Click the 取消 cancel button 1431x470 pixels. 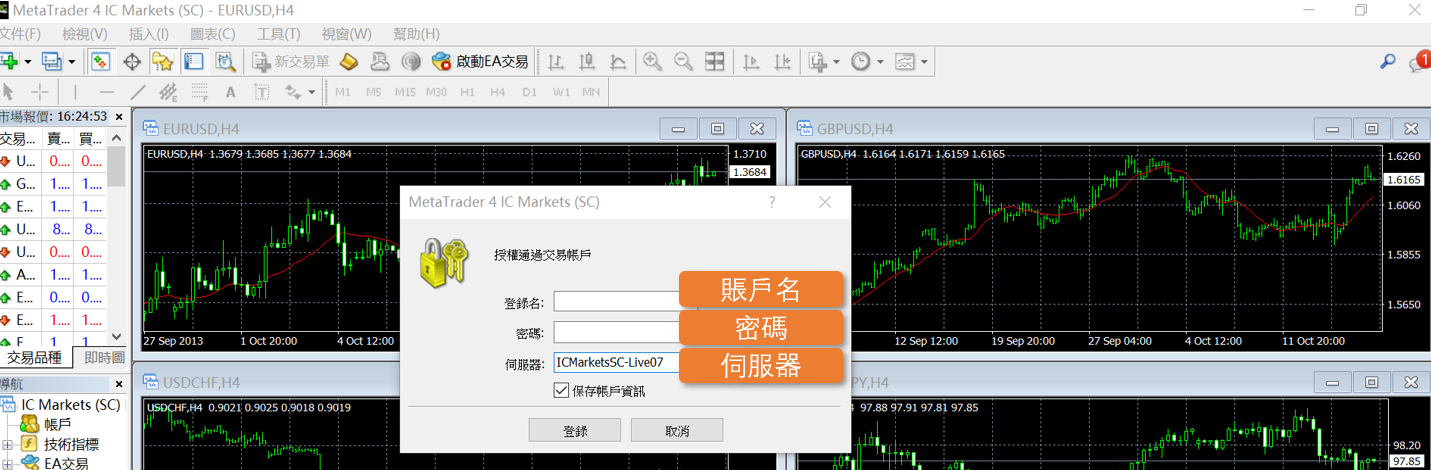pos(677,431)
